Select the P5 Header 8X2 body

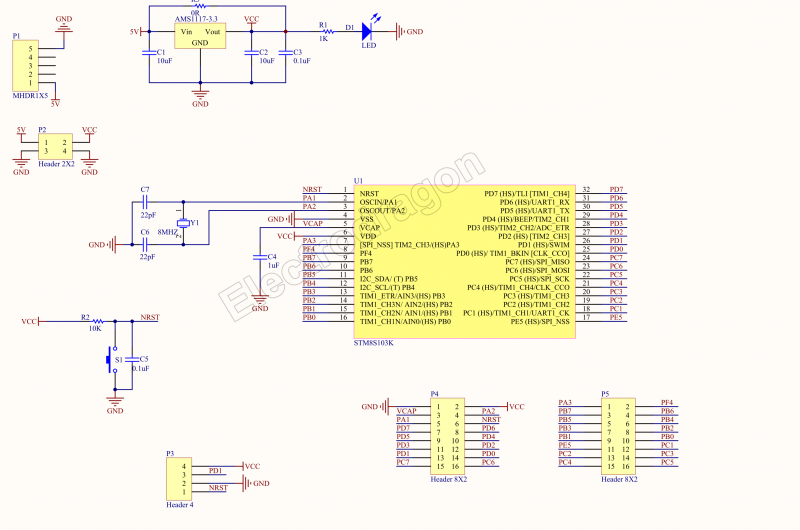[618, 436]
